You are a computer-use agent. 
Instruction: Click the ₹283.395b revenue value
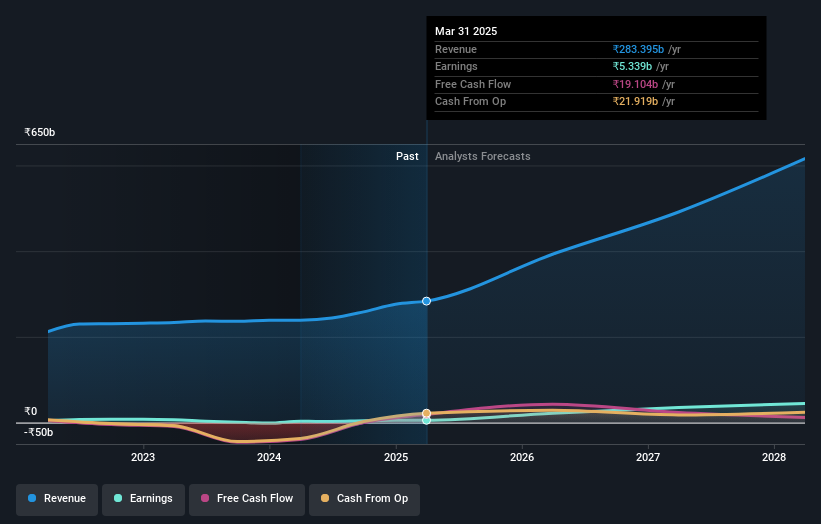pos(638,49)
